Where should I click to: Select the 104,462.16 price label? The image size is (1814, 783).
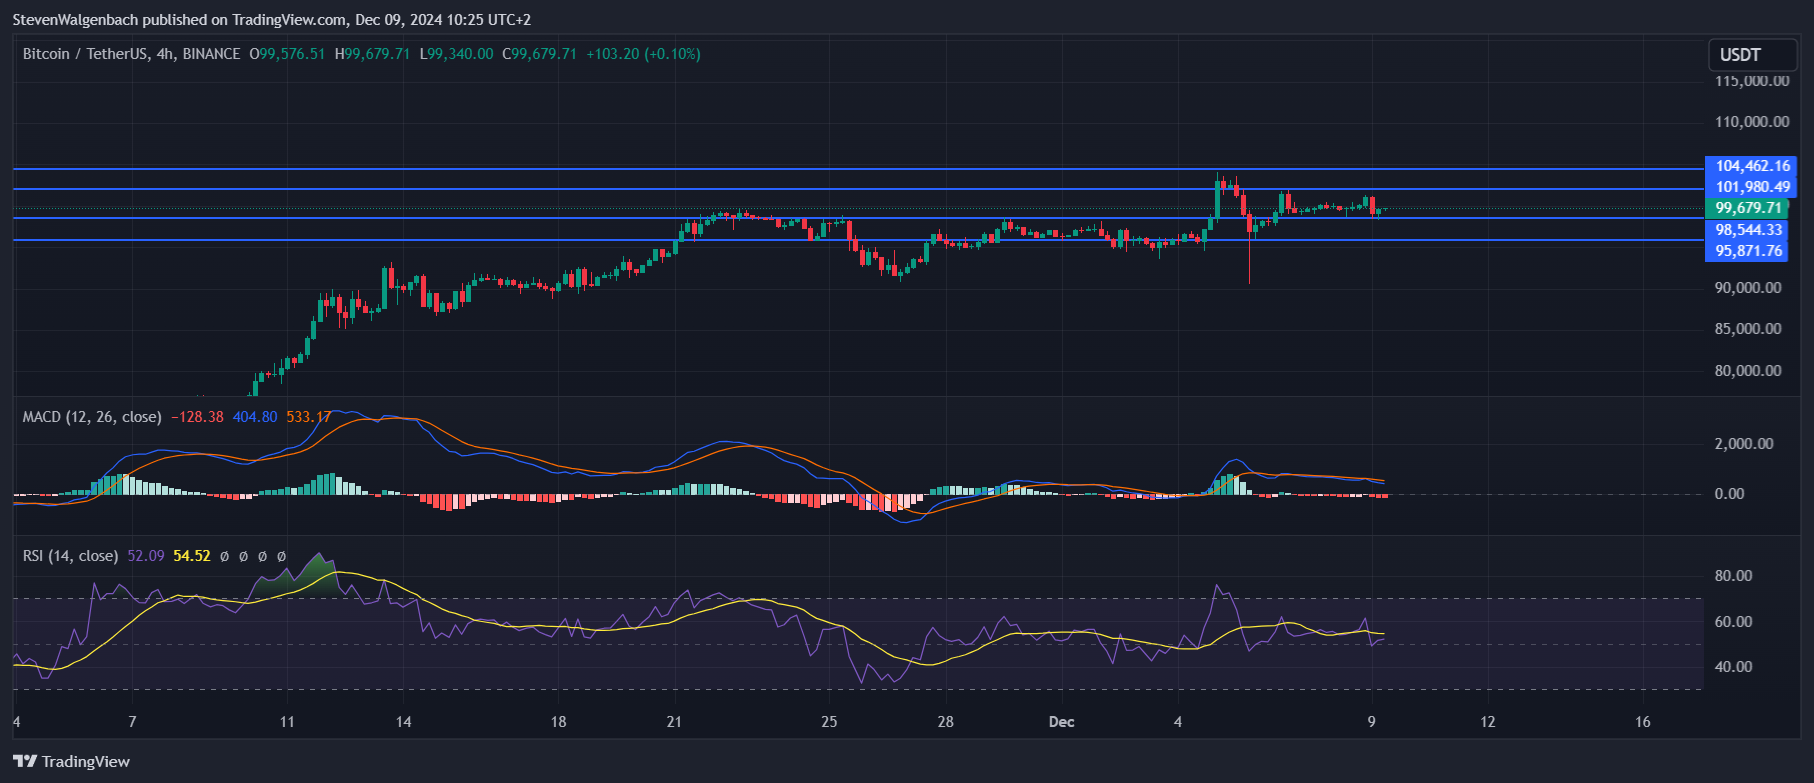coord(1752,166)
